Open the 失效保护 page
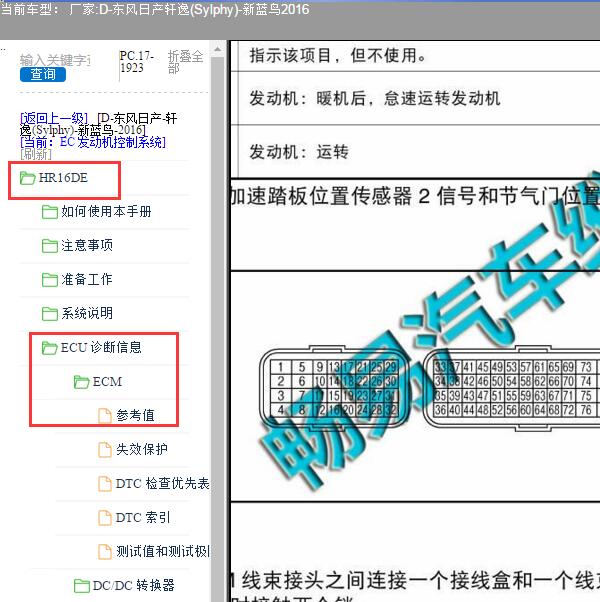600x602 pixels. pos(142,449)
